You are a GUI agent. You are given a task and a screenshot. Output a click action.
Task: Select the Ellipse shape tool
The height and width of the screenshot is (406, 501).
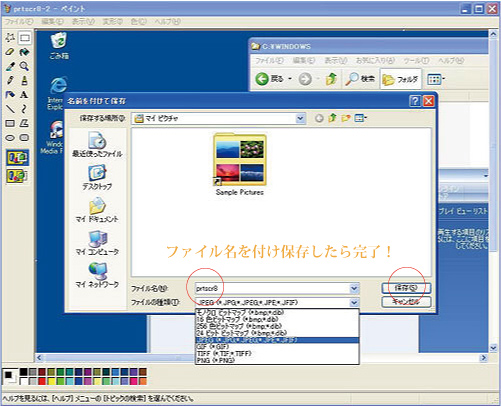(10, 138)
